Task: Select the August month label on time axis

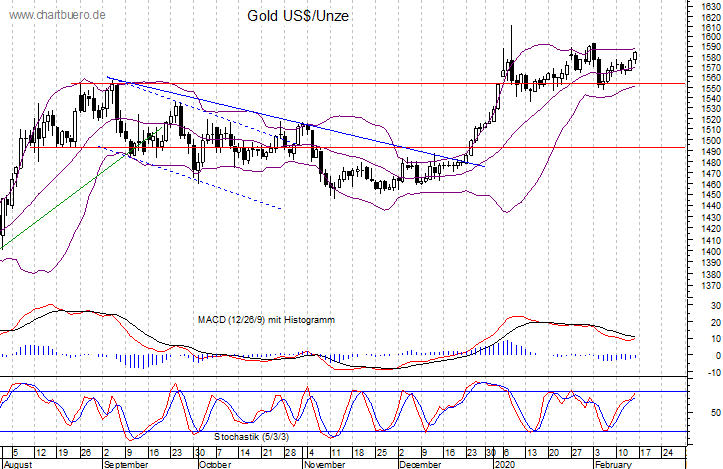Action: pyautogui.click(x=19, y=465)
